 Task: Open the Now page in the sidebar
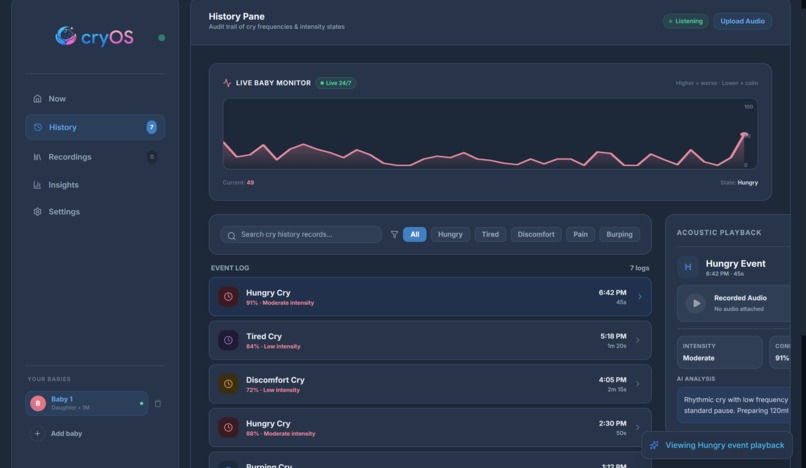tap(95, 99)
